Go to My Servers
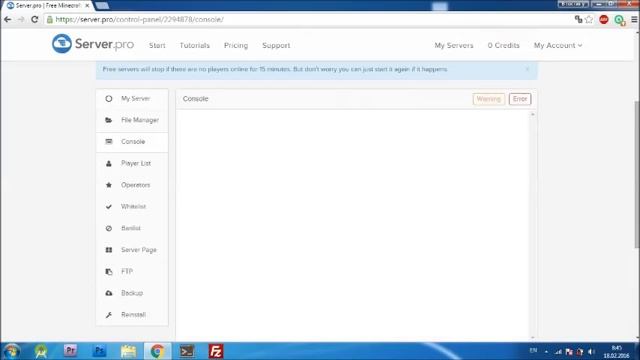Screen dimensions: 640x360 click(x=454, y=45)
